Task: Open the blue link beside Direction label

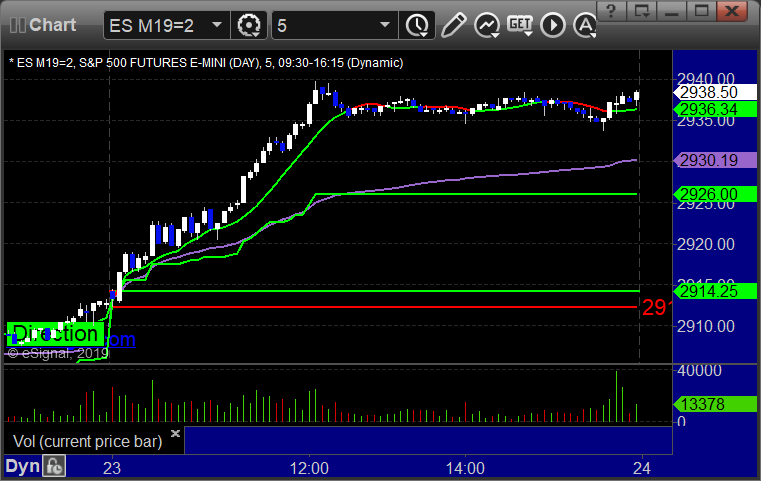Action: click(120, 339)
